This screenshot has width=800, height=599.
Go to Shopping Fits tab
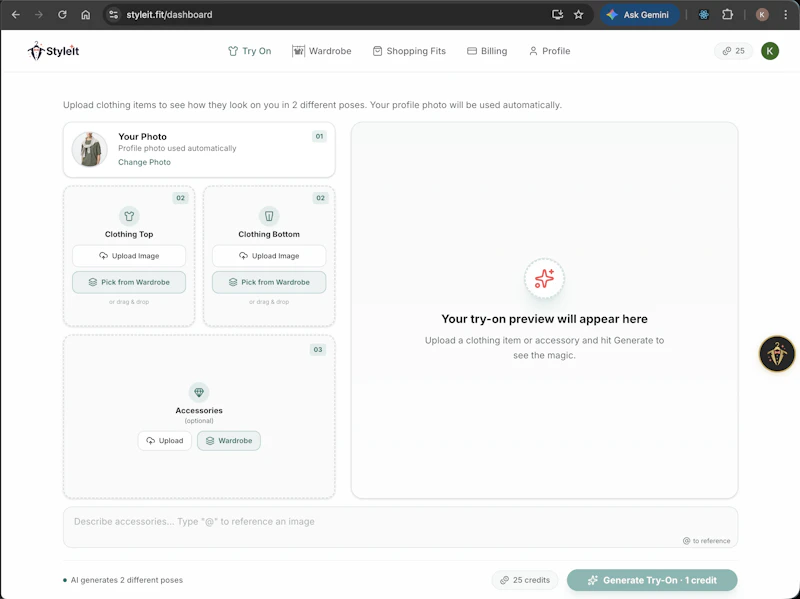(409, 51)
